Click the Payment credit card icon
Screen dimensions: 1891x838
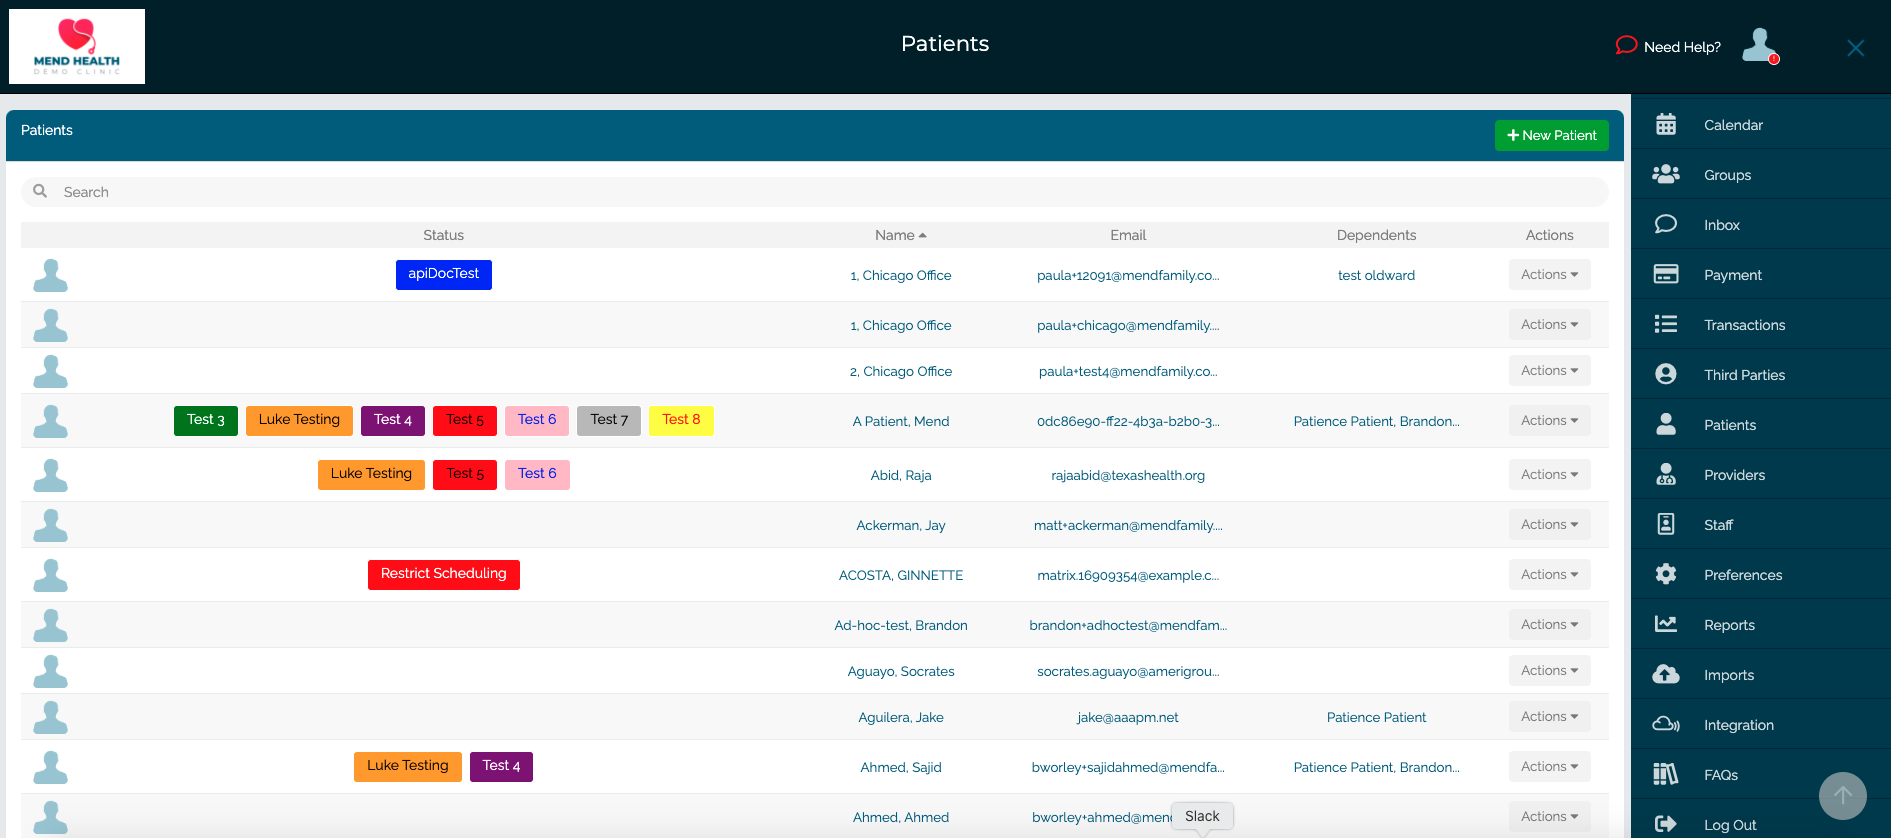pyautogui.click(x=1666, y=275)
